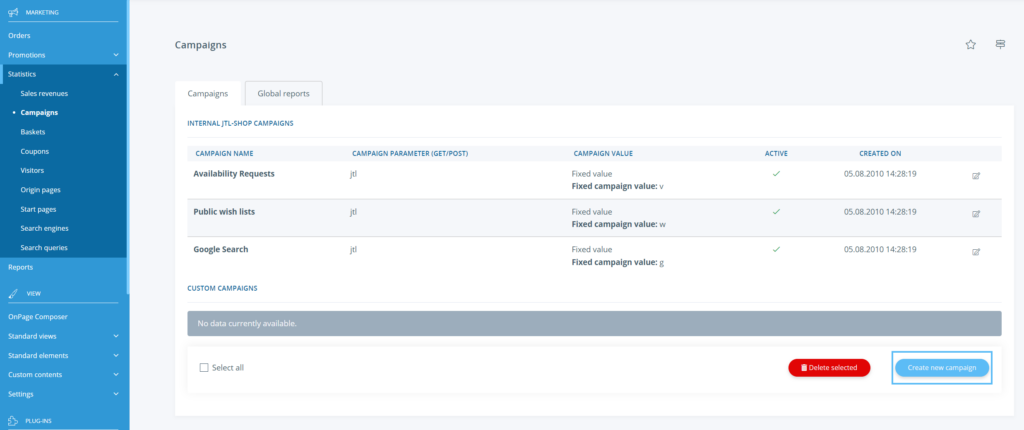
Task: Click the Google Search campaign name
Action: point(221,250)
